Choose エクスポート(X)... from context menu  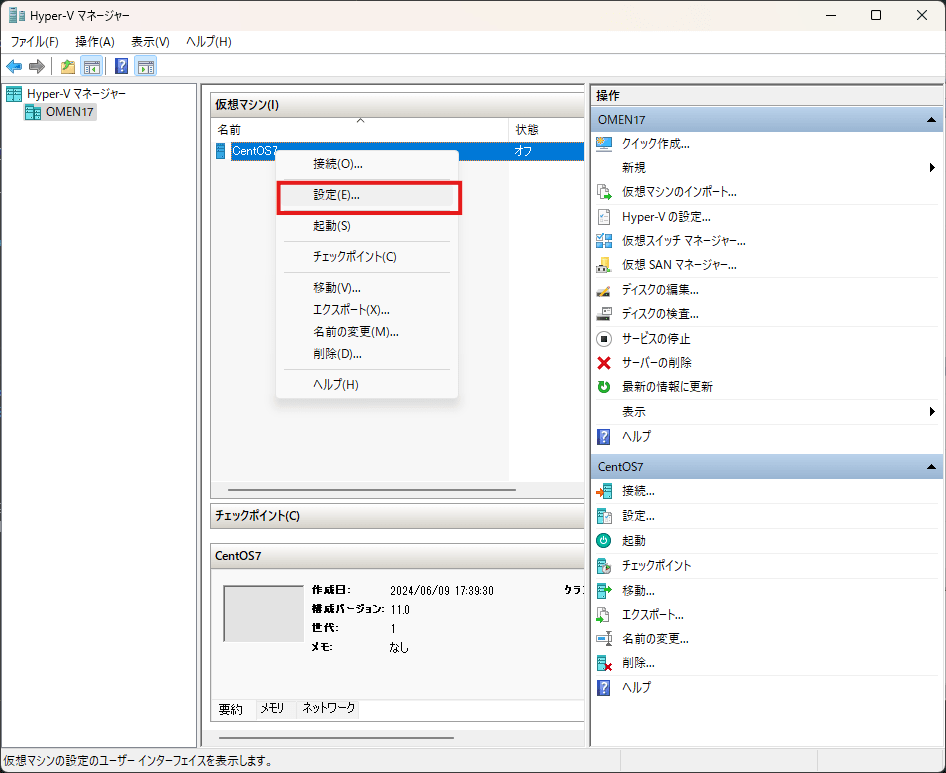coord(367,310)
